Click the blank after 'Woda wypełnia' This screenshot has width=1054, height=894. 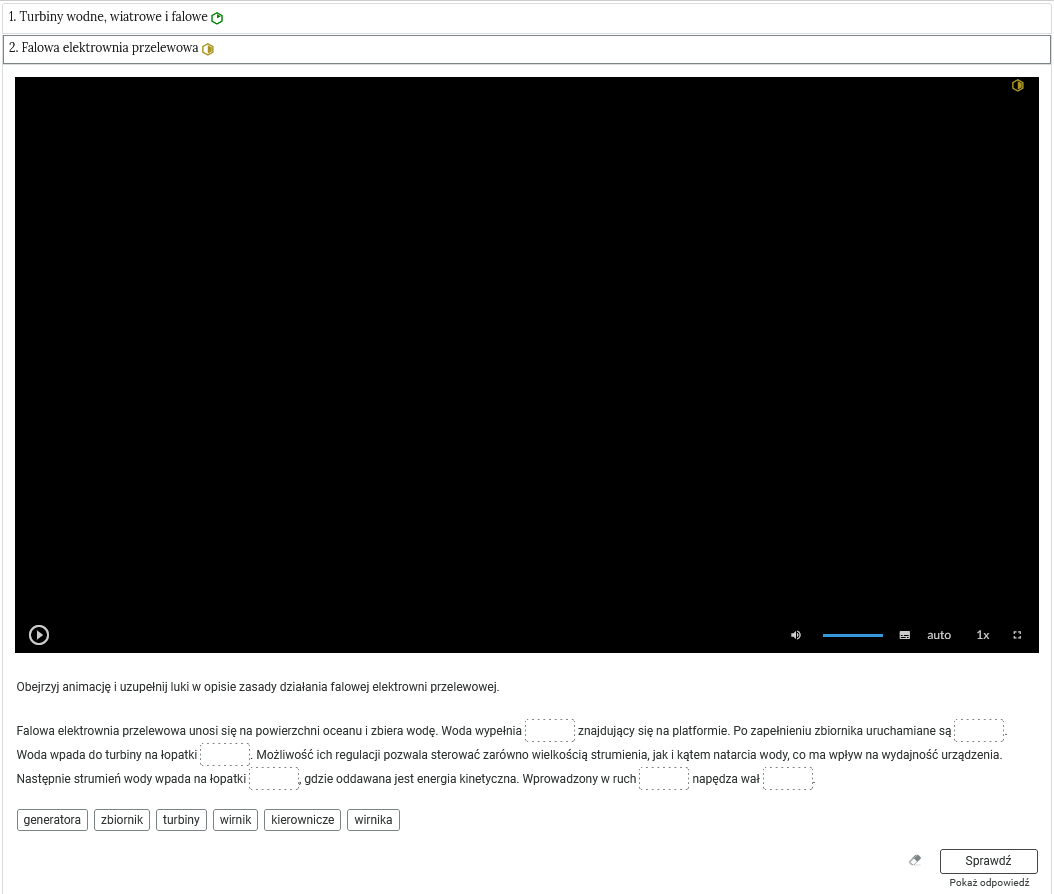[x=550, y=730]
